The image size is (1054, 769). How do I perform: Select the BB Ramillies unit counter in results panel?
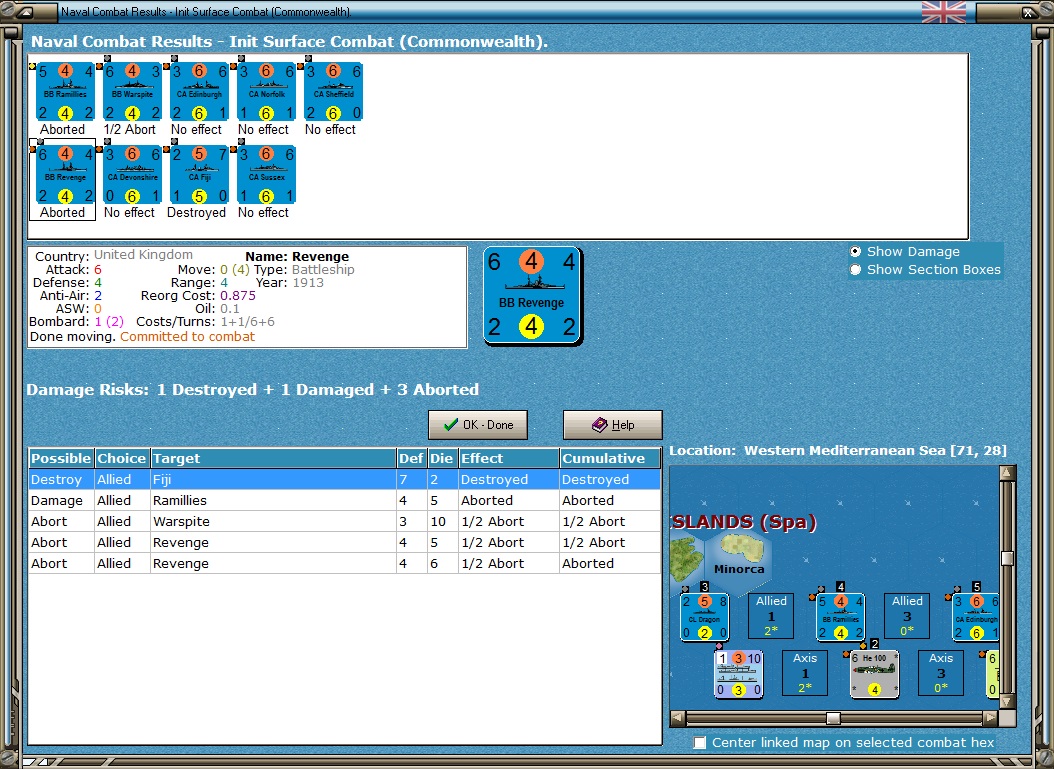tap(65, 92)
